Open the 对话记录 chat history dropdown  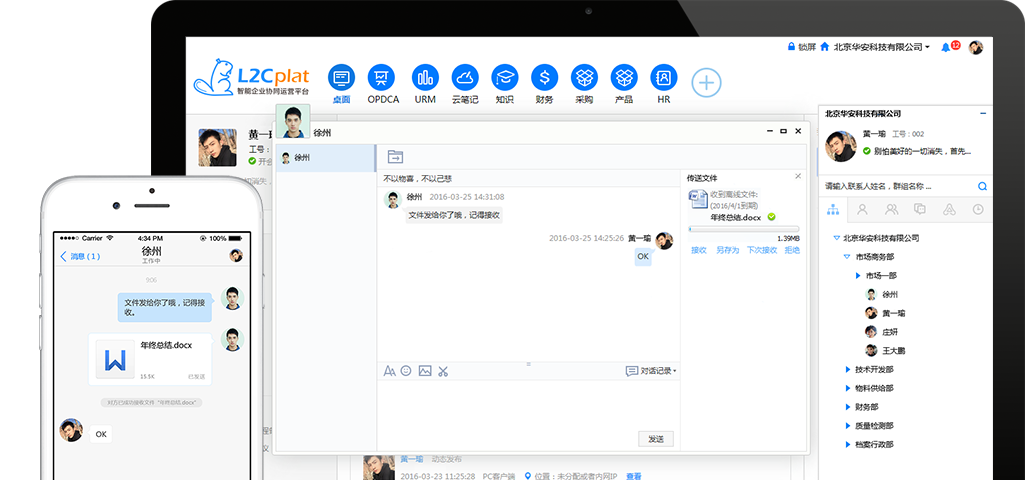(x=651, y=371)
